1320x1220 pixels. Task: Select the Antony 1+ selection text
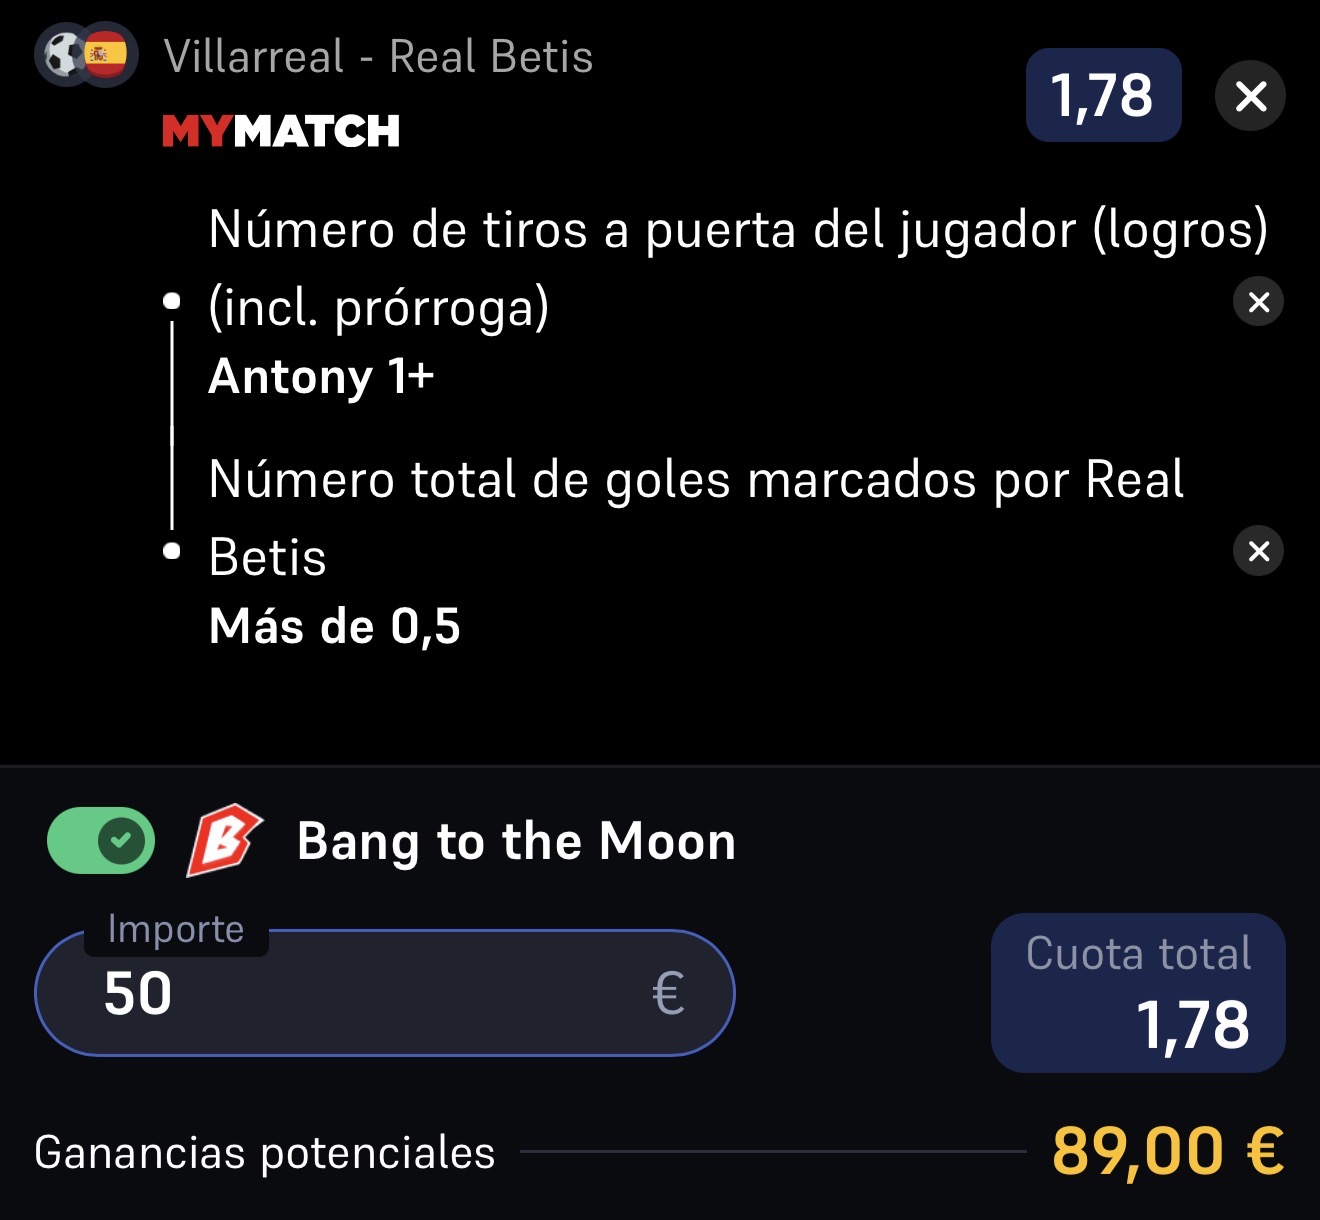tap(321, 377)
